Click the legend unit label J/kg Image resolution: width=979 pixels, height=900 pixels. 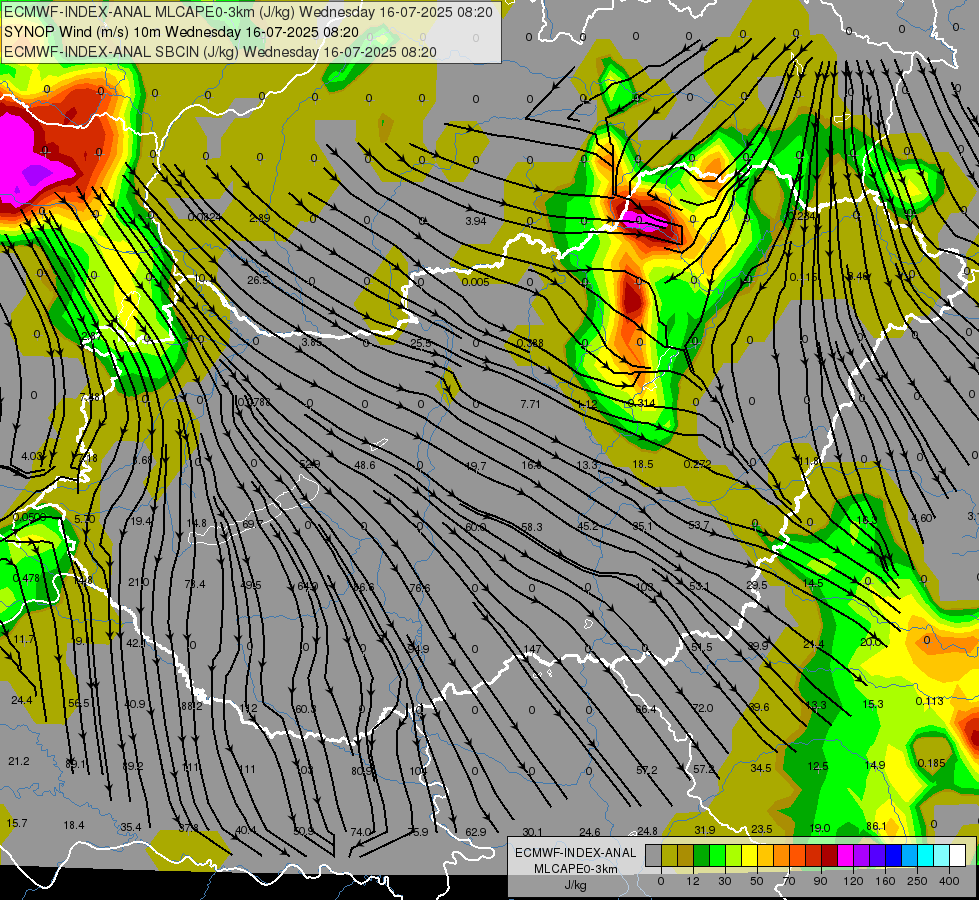click(575, 885)
